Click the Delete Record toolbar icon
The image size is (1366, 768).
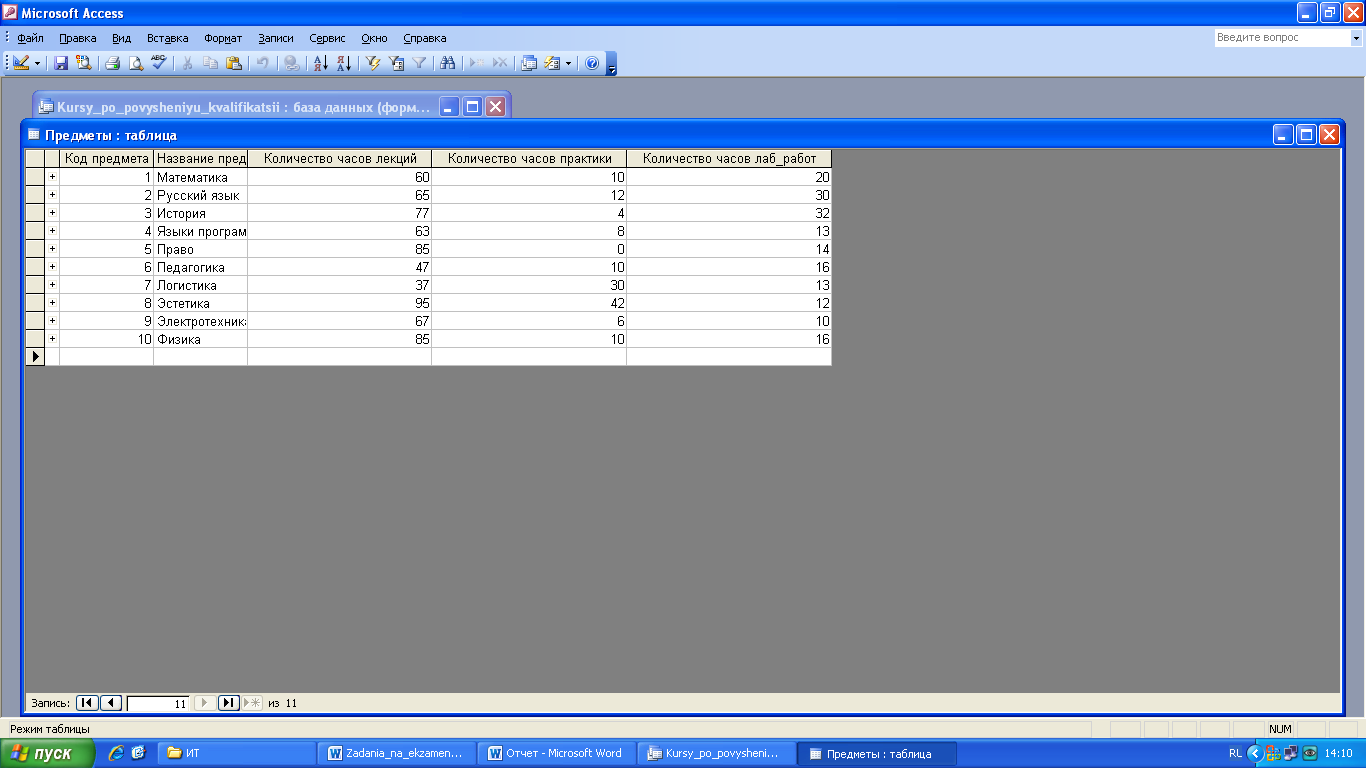tap(500, 63)
